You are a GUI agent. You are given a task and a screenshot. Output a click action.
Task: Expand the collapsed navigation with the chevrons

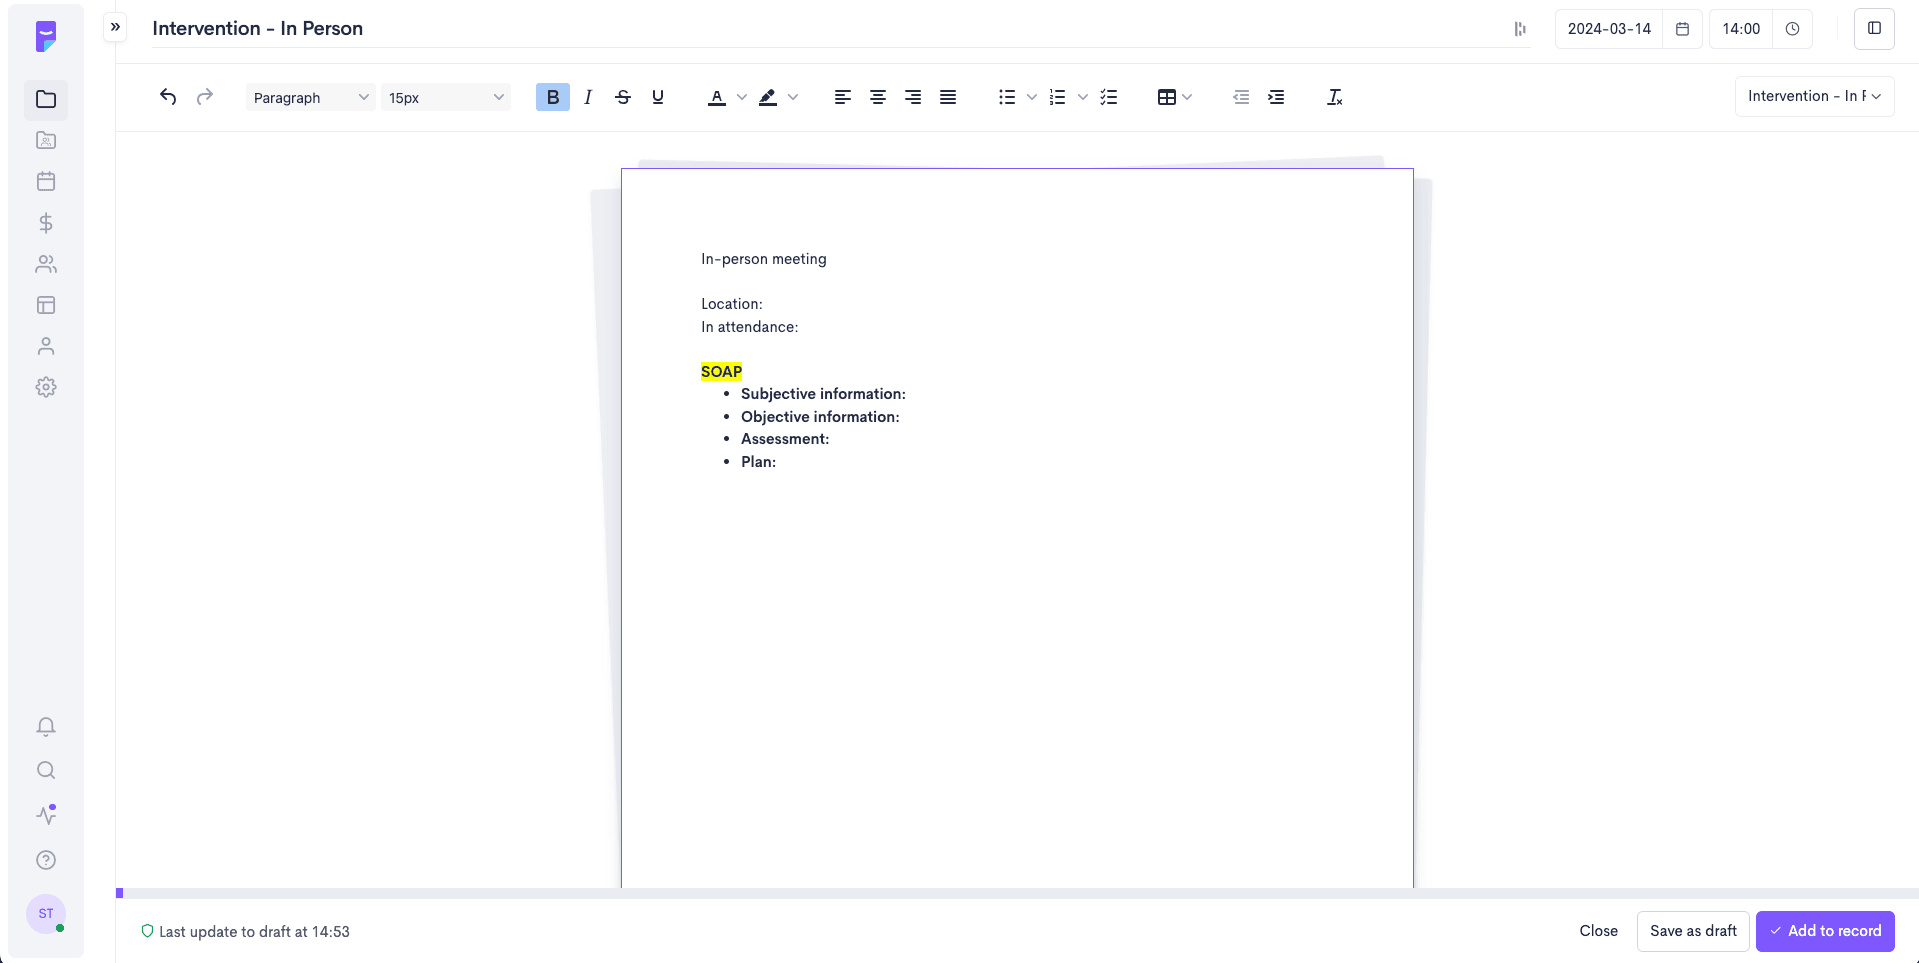tap(115, 27)
